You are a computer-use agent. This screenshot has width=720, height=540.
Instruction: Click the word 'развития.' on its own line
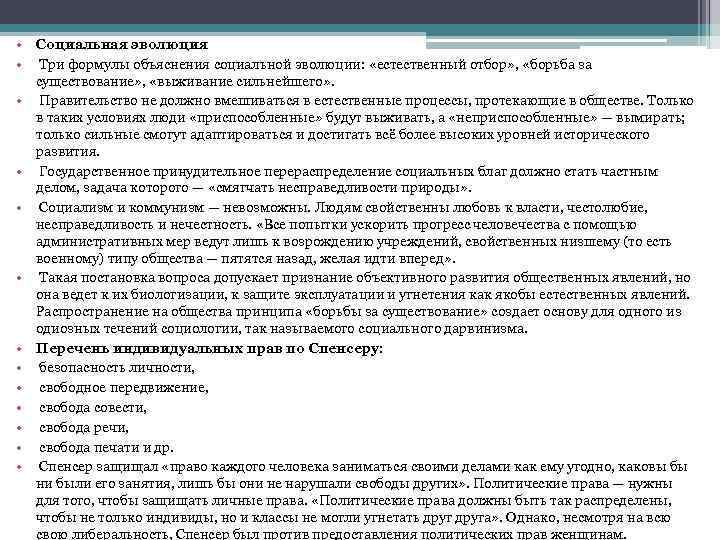coord(68,151)
